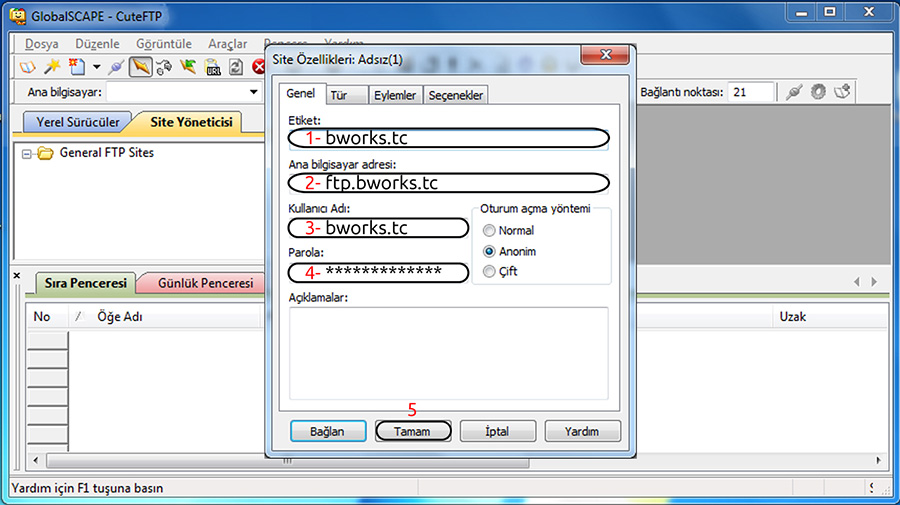This screenshot has width=900, height=505.
Task: Open the Site Manager book icon
Action: pos(27,67)
